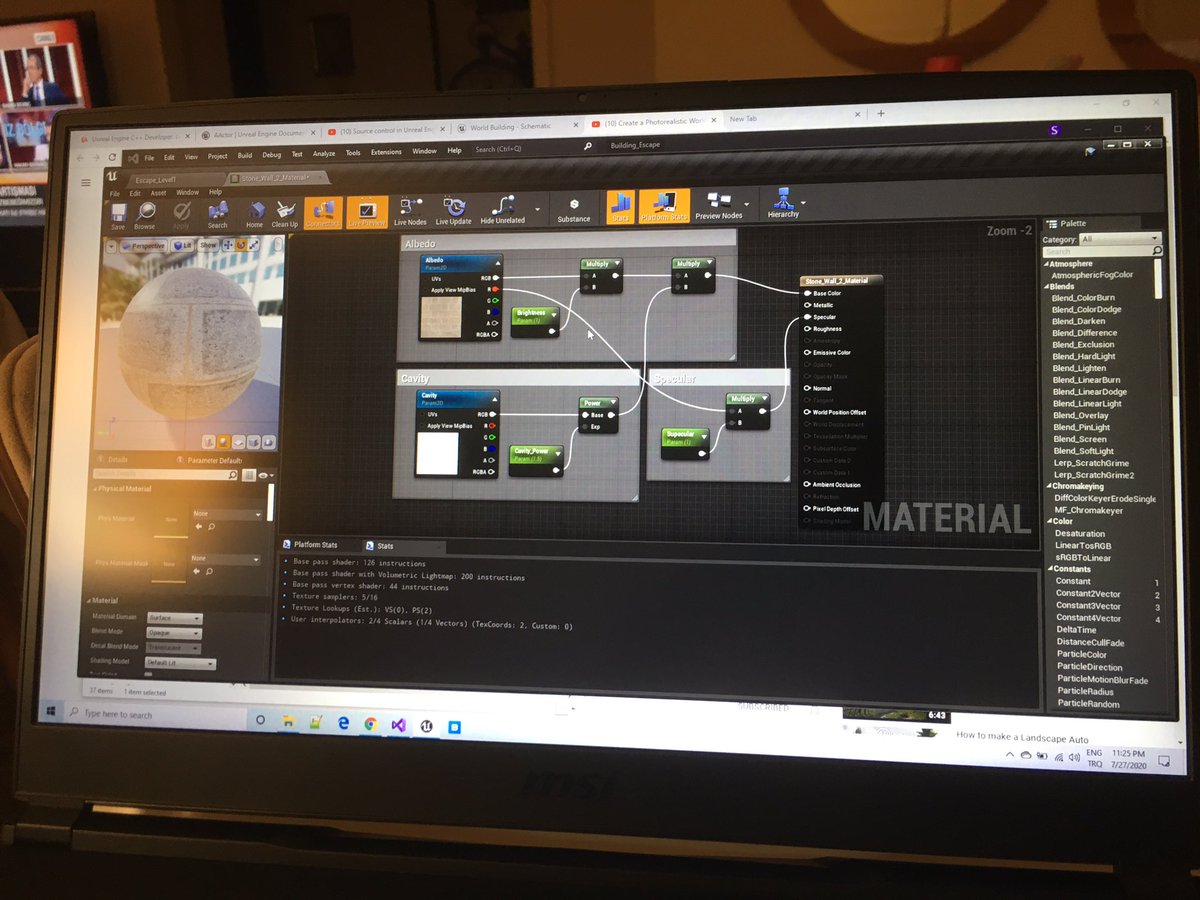Click the Perspective viewport mode button
This screenshot has height=900, width=1200.
pos(143,245)
